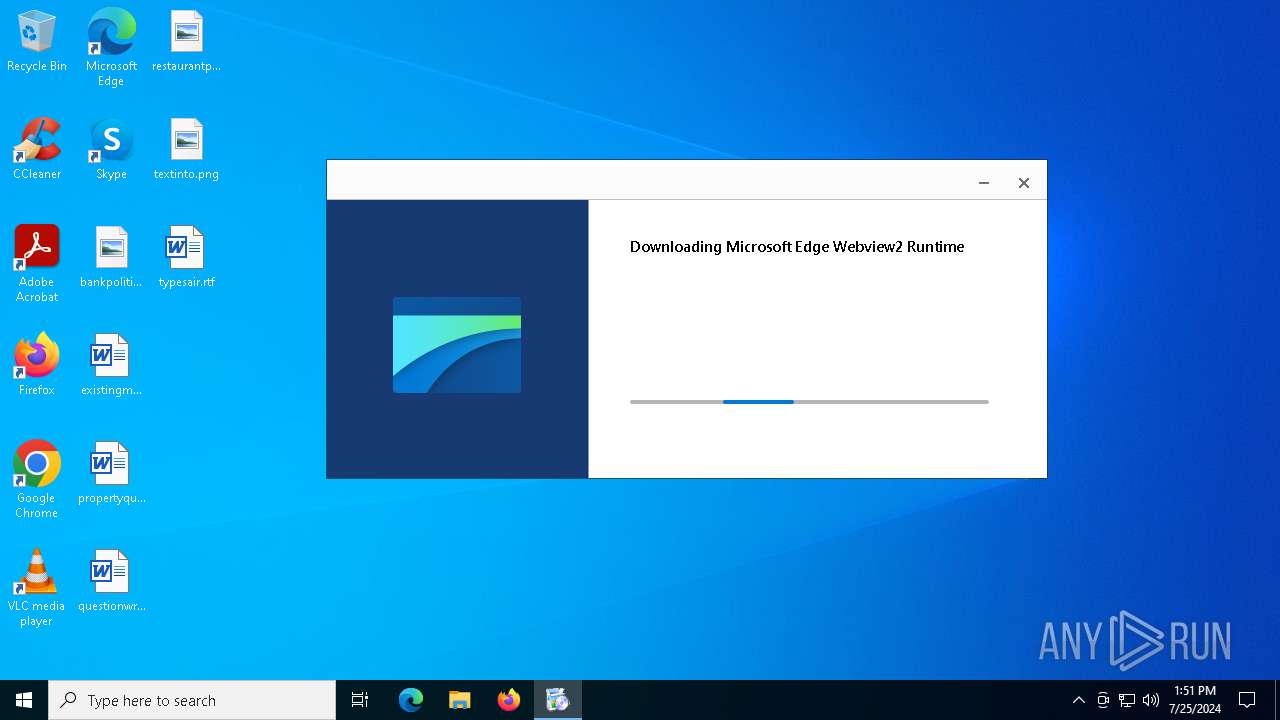1280x720 pixels.
Task: Click the Type here to search box
Action: [192, 700]
